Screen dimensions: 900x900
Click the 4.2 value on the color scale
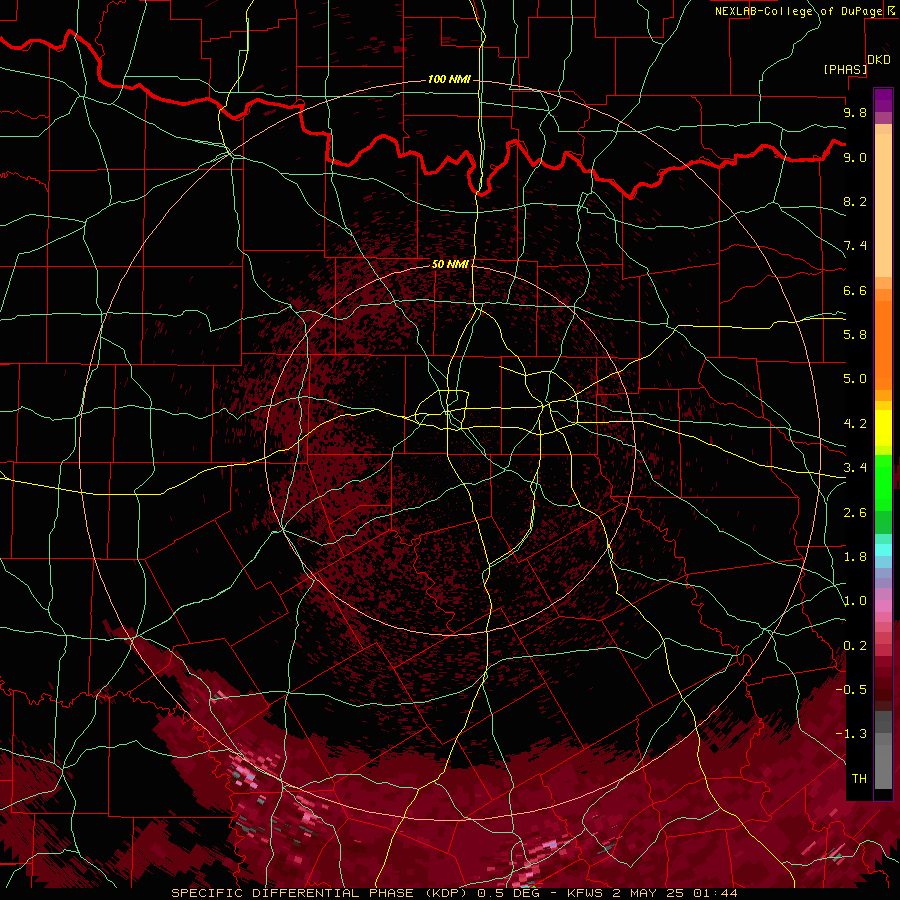(x=855, y=424)
